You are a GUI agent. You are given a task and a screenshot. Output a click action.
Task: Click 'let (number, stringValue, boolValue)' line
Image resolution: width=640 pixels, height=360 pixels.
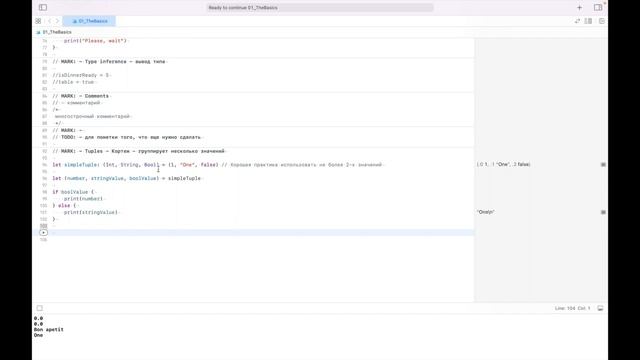[127, 178]
